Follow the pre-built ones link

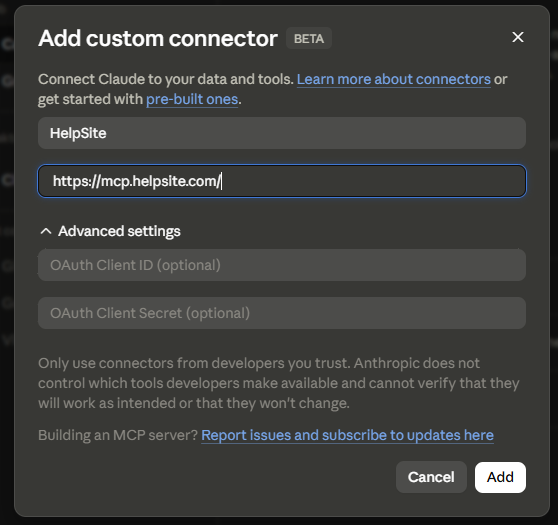pyautogui.click(x=192, y=99)
